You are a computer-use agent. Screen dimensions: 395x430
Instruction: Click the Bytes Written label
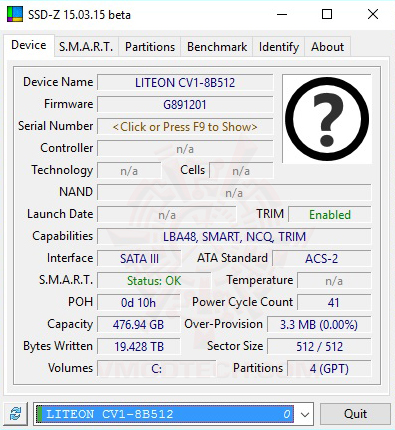58,346
